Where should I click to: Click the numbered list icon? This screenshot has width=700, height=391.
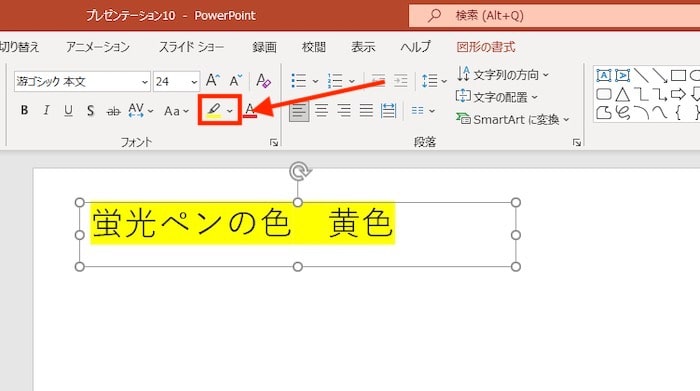click(x=335, y=81)
